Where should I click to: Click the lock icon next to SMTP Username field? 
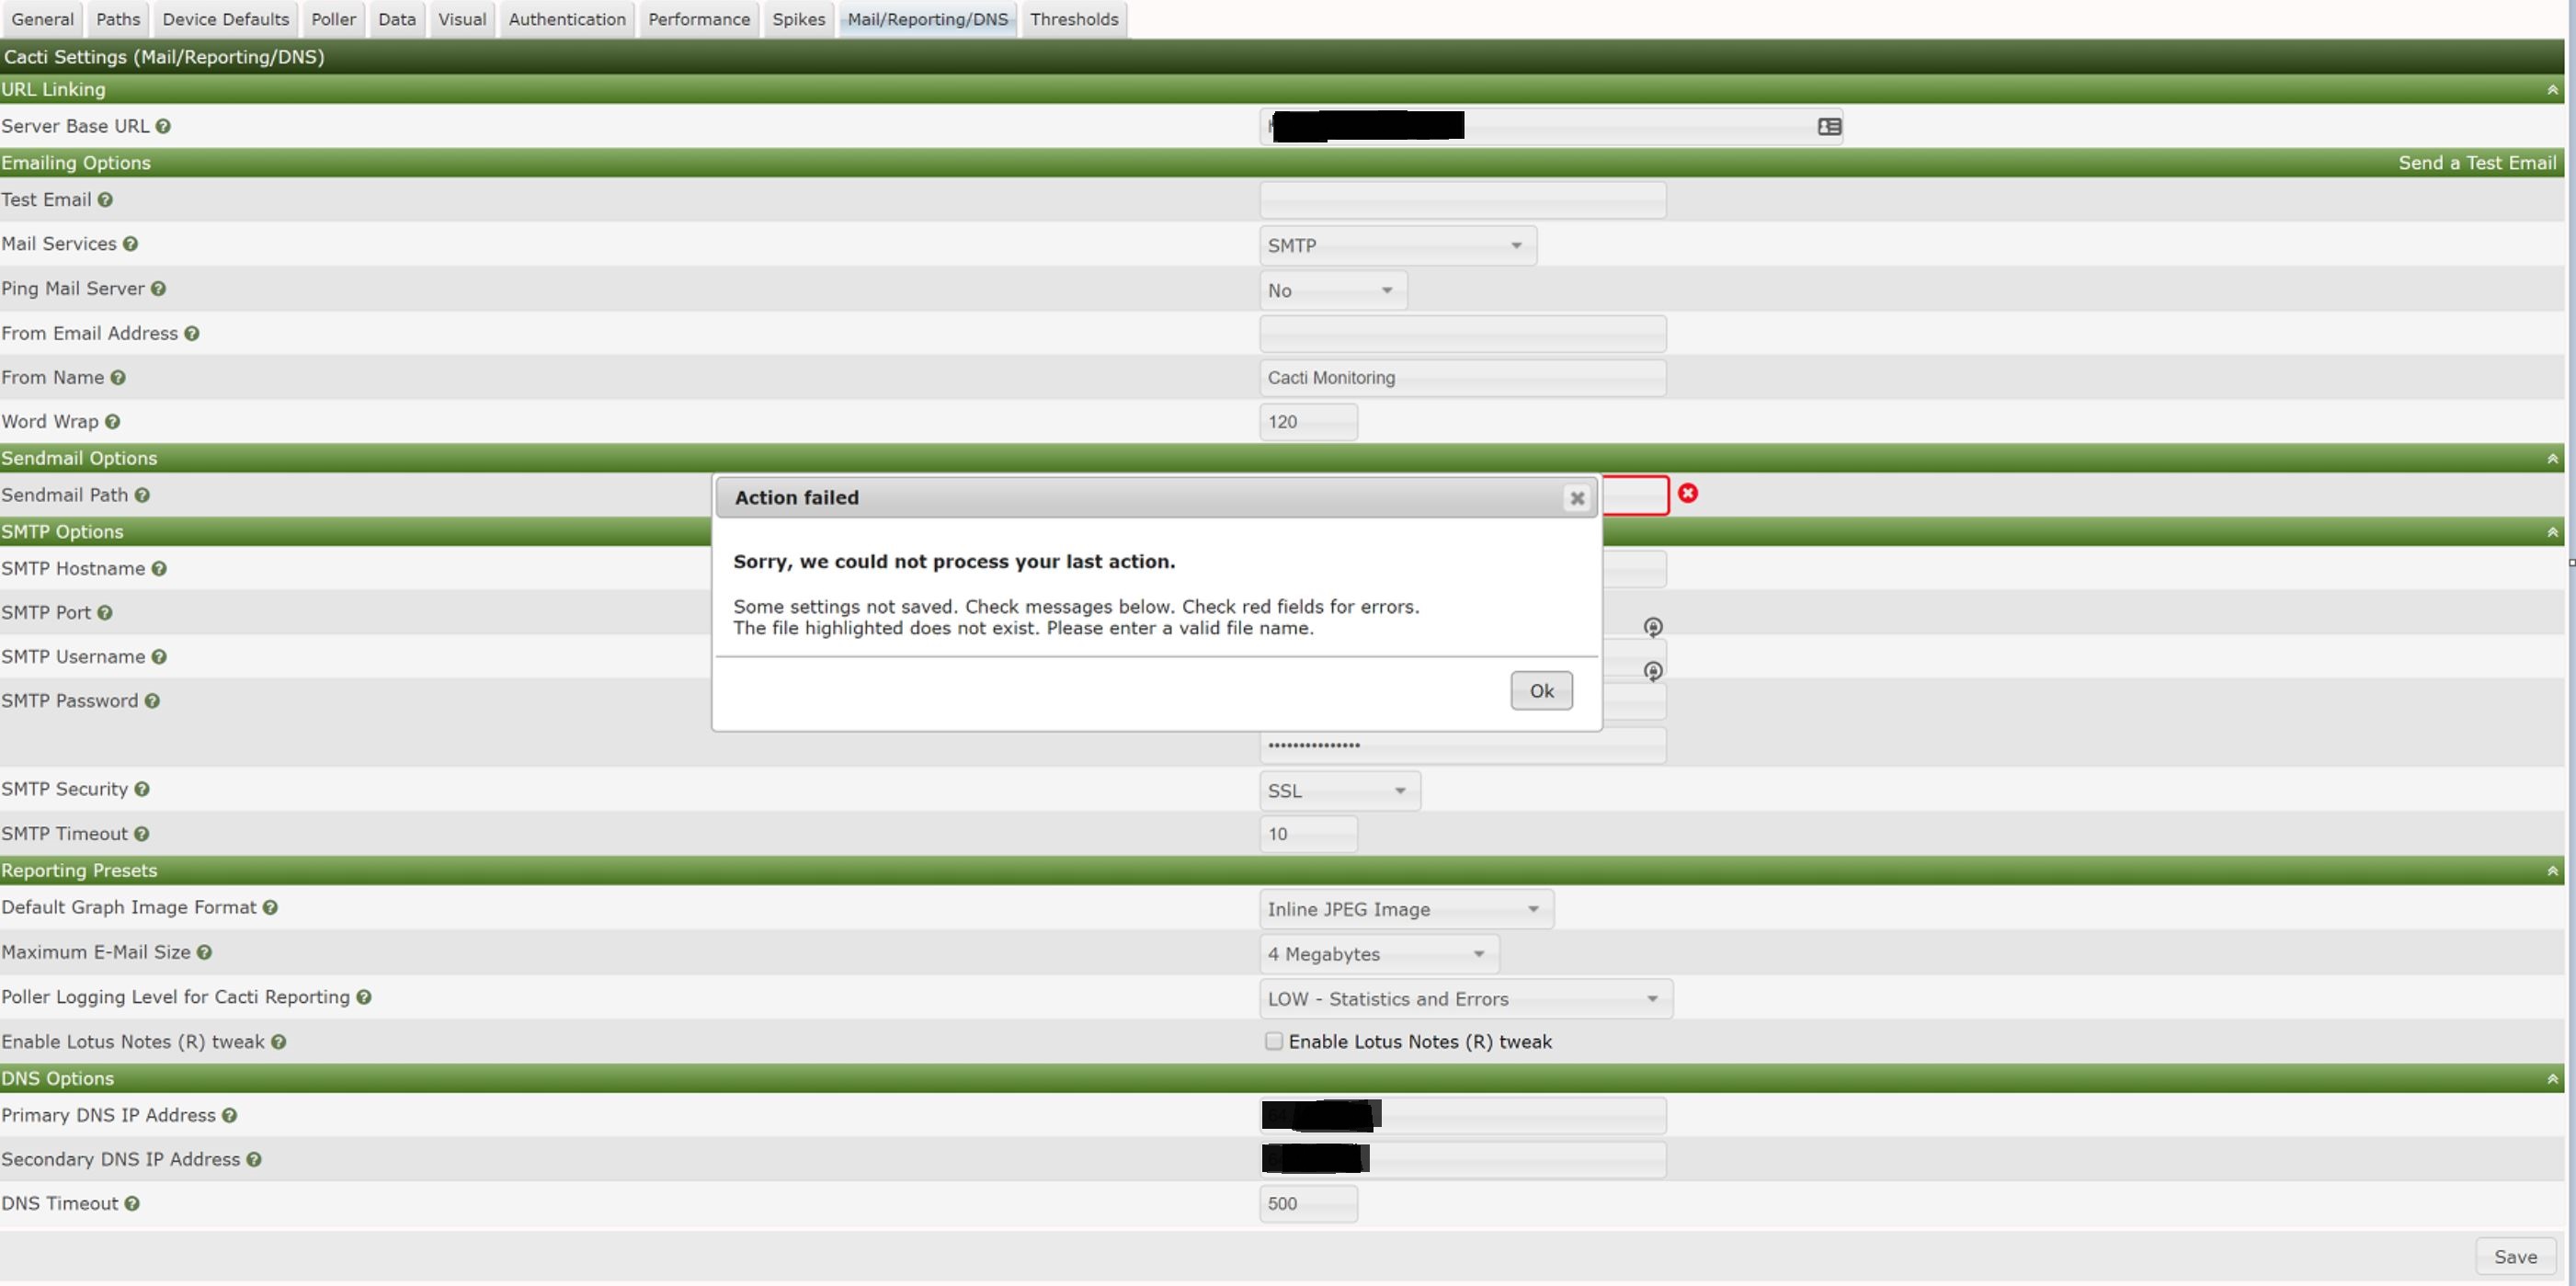tap(1653, 627)
